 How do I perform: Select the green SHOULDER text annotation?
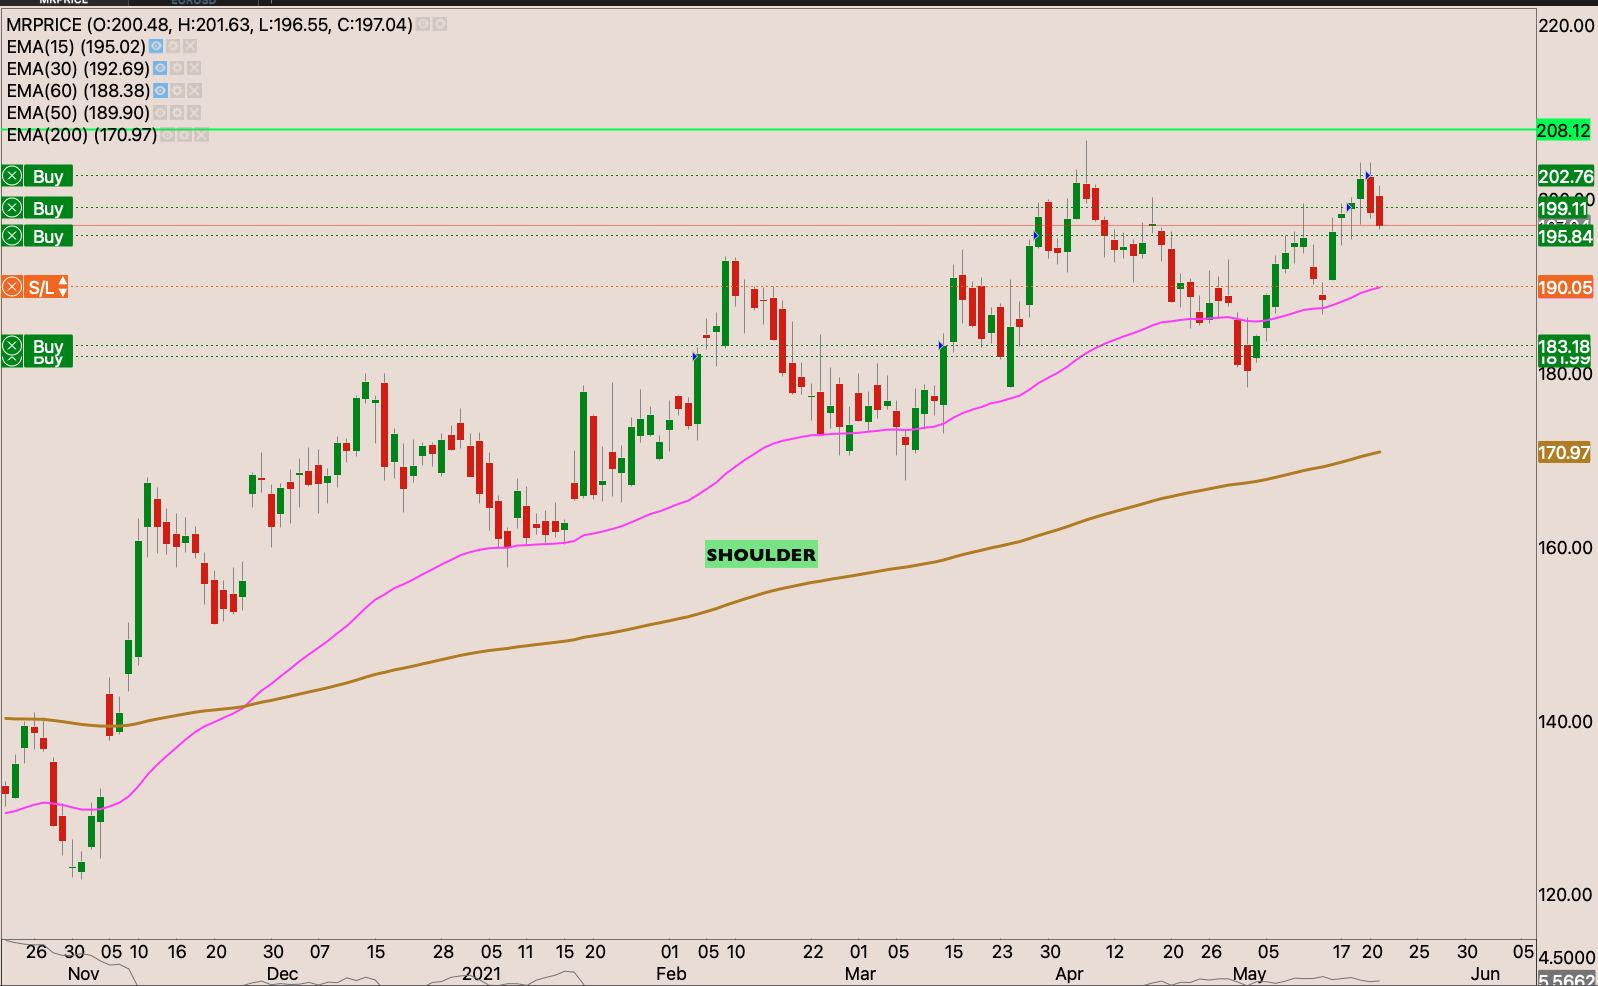point(761,555)
